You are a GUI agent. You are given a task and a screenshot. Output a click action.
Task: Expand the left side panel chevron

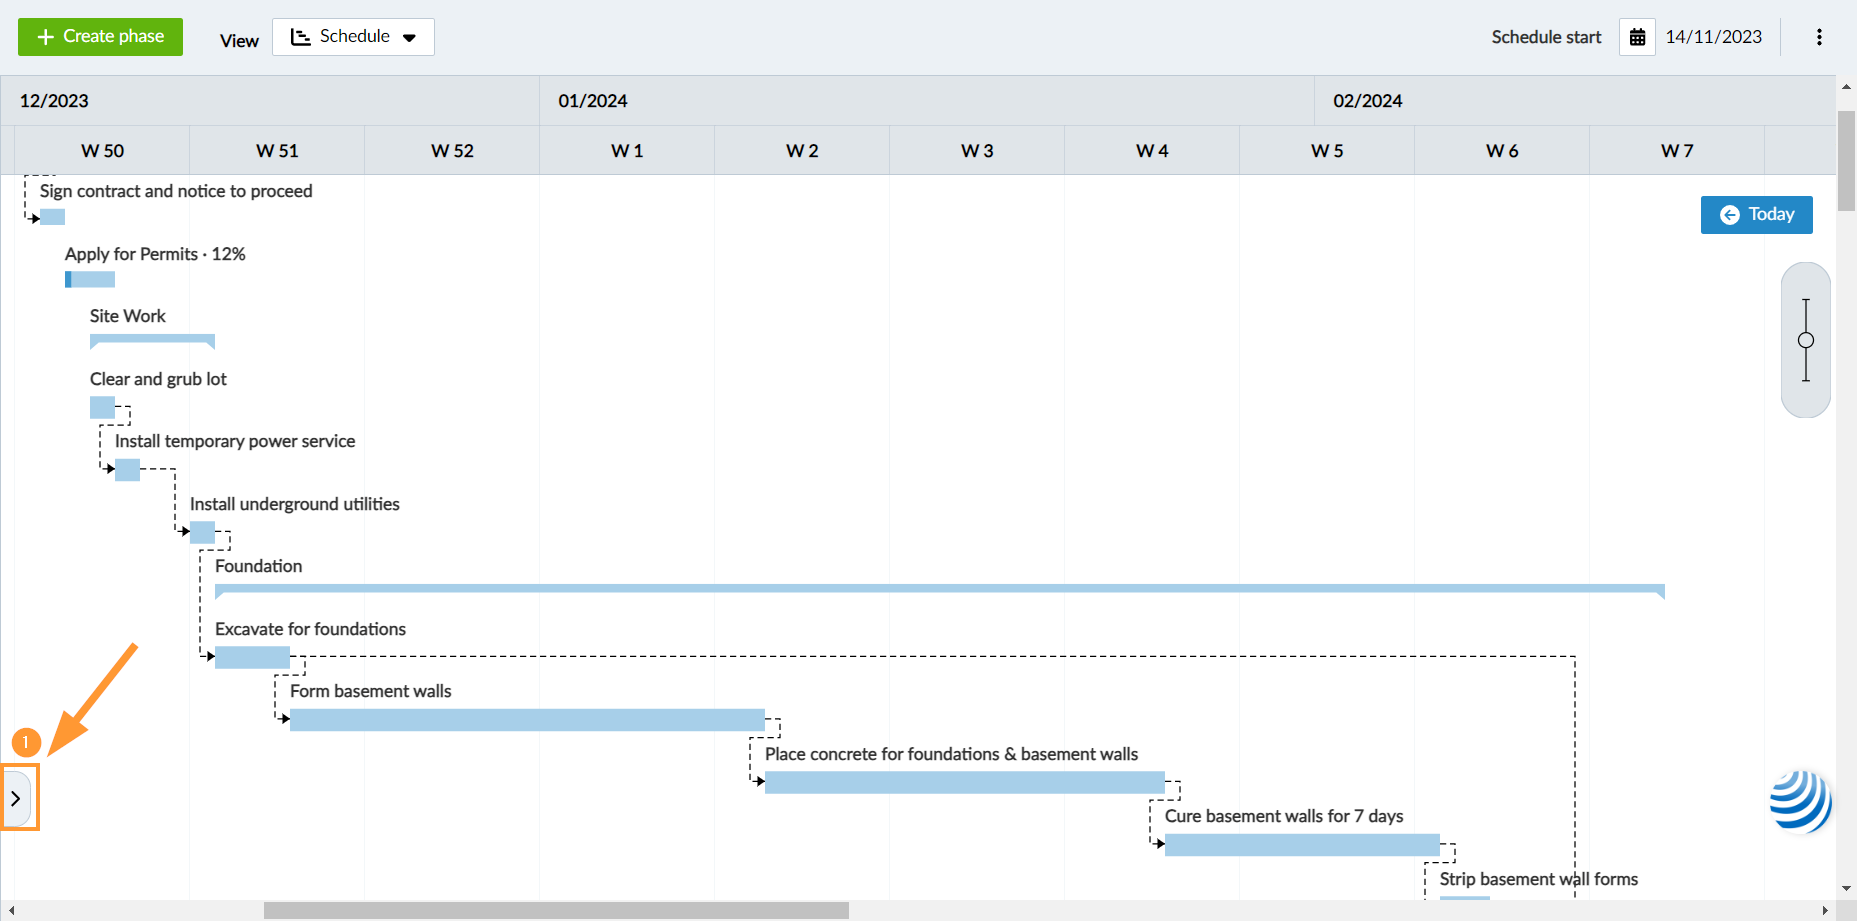(x=17, y=798)
